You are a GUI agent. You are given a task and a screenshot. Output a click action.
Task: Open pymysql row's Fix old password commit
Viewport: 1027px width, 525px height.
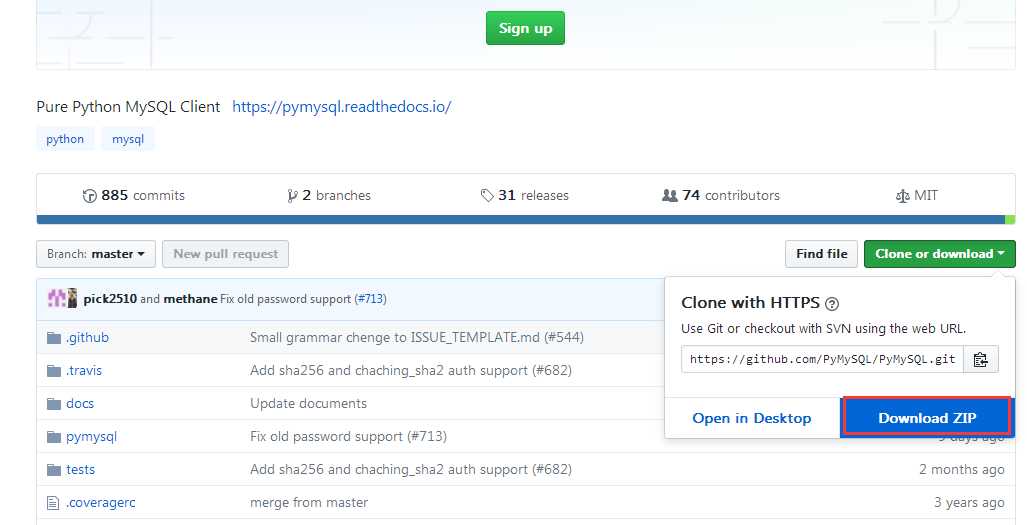(x=348, y=437)
